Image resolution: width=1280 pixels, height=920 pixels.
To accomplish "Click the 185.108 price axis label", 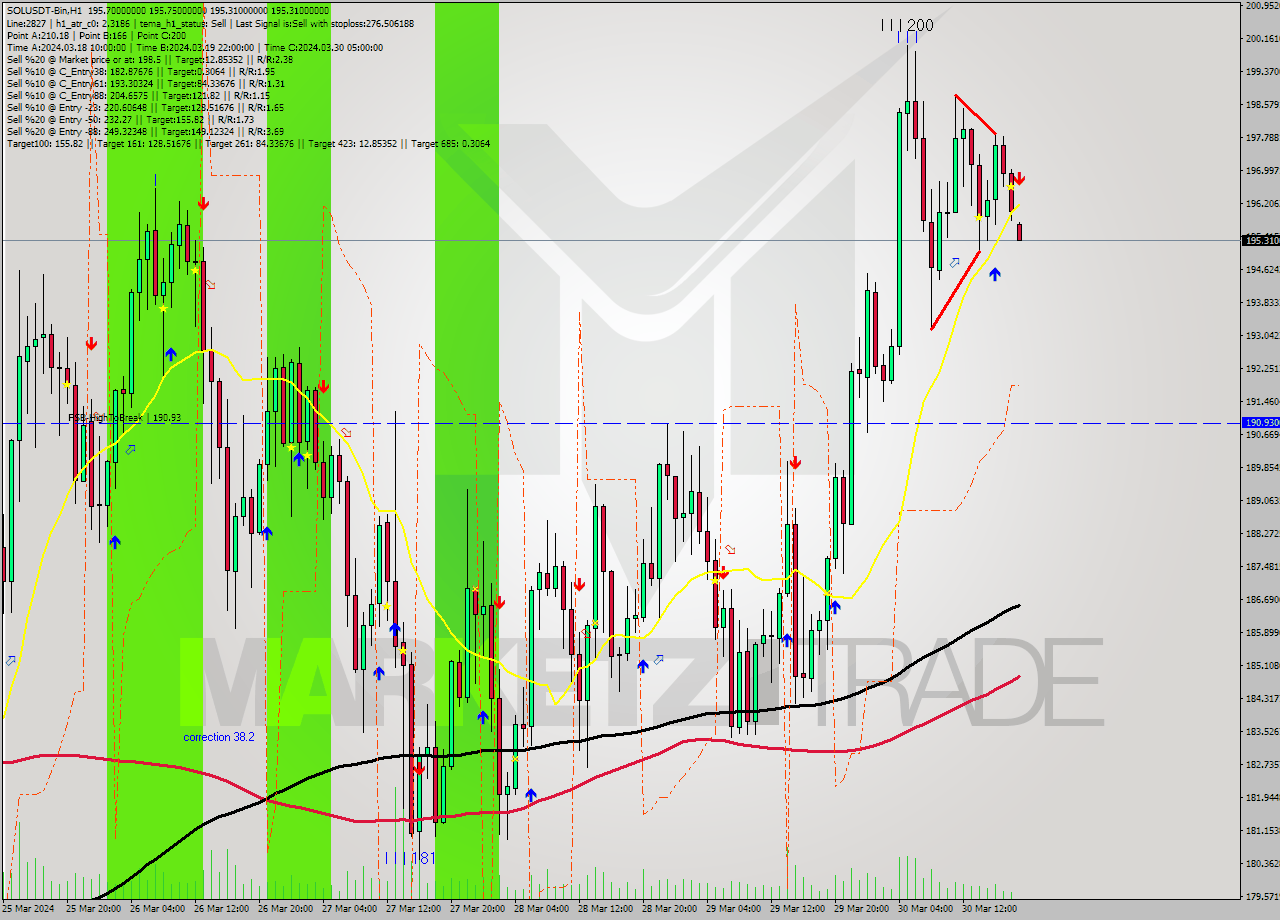I will [x=1261, y=665].
